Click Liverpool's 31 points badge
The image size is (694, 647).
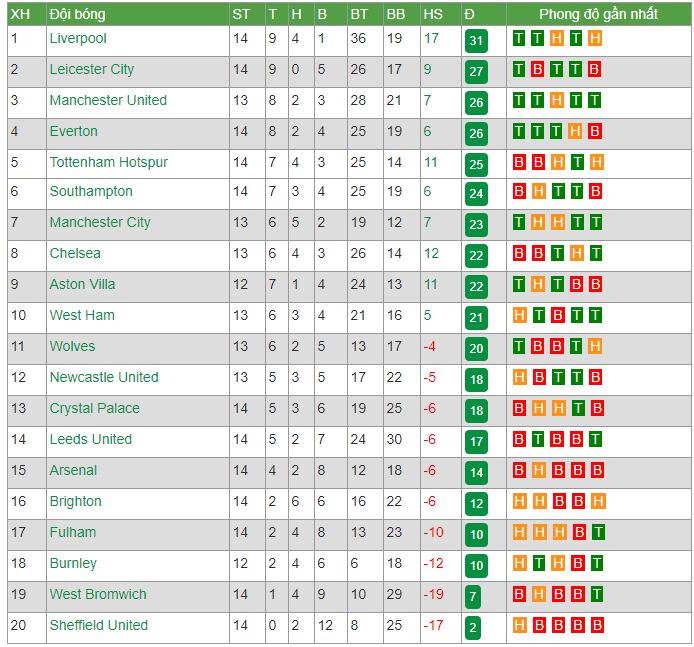(476, 41)
